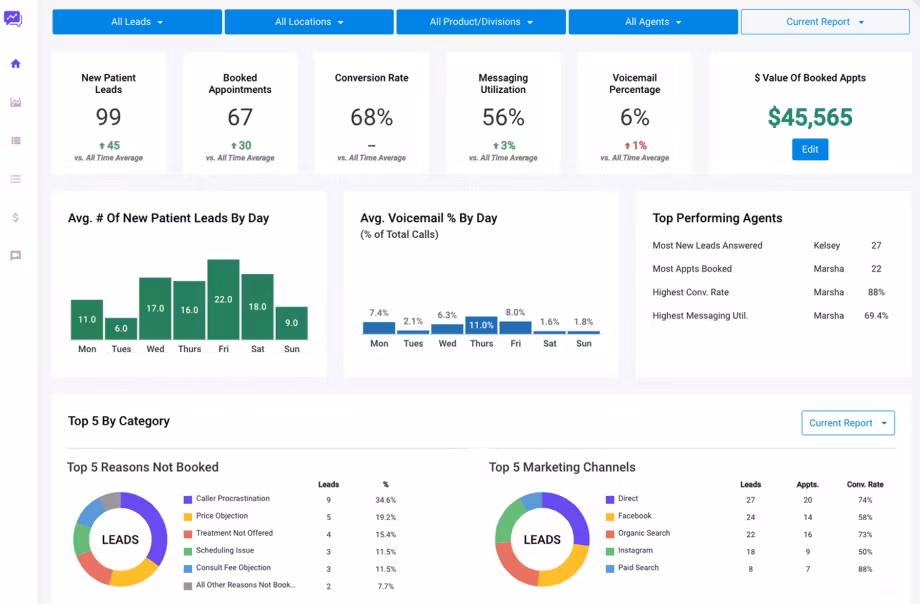920x604 pixels.
Task: Click Caller Procrastination purple legend swatch
Action: pyautogui.click(x=188, y=500)
